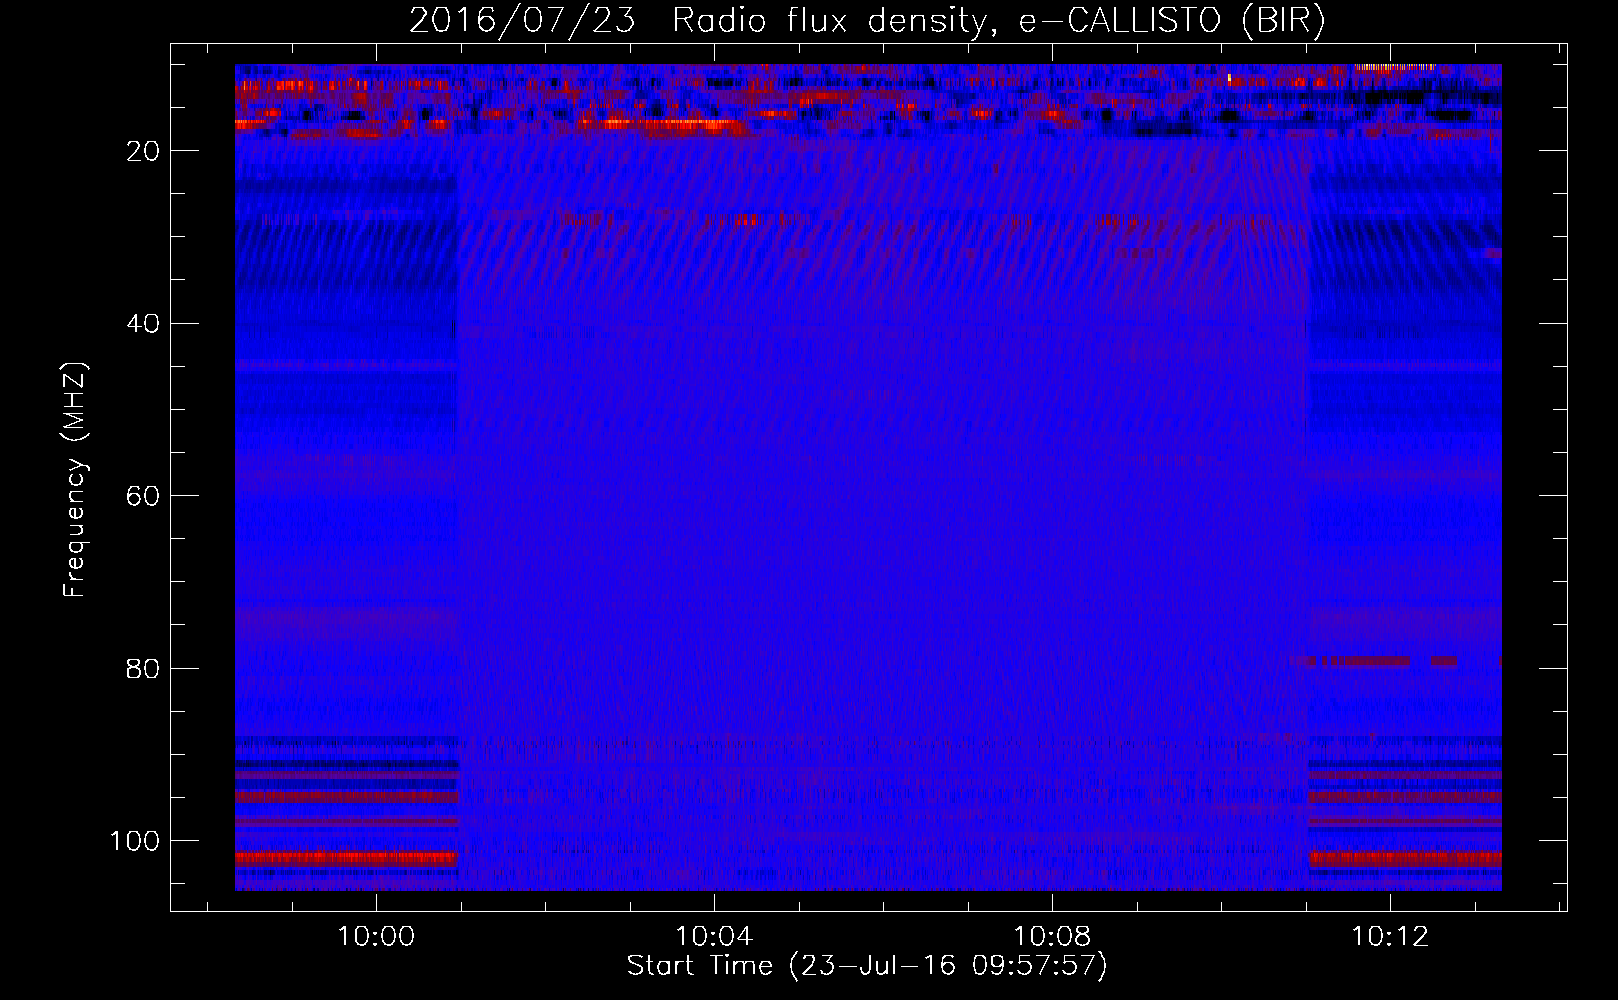Screen dimensions: 1618x1000
Task: Select the "Frequency (MHZ)" y-axis label
Action: pos(75,480)
